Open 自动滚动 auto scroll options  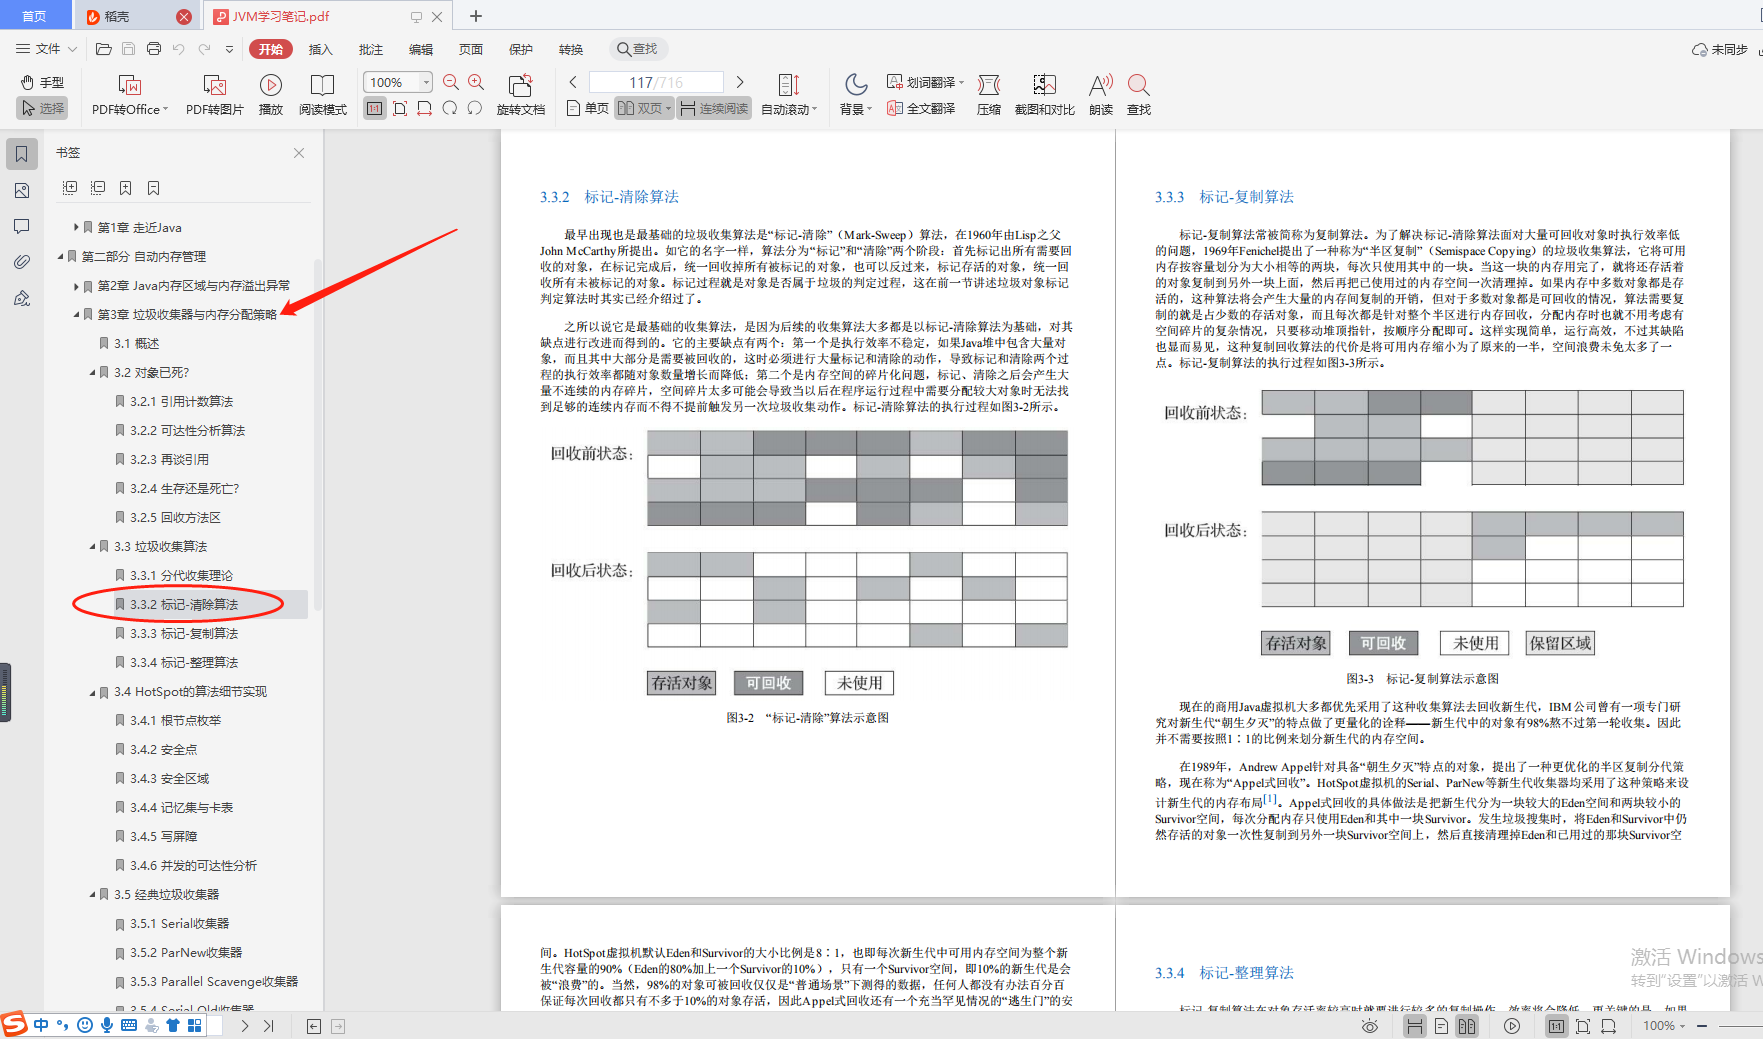789,95
